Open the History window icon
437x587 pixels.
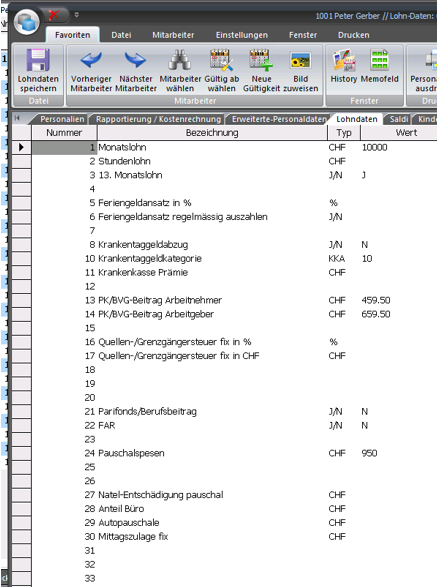(x=344, y=60)
